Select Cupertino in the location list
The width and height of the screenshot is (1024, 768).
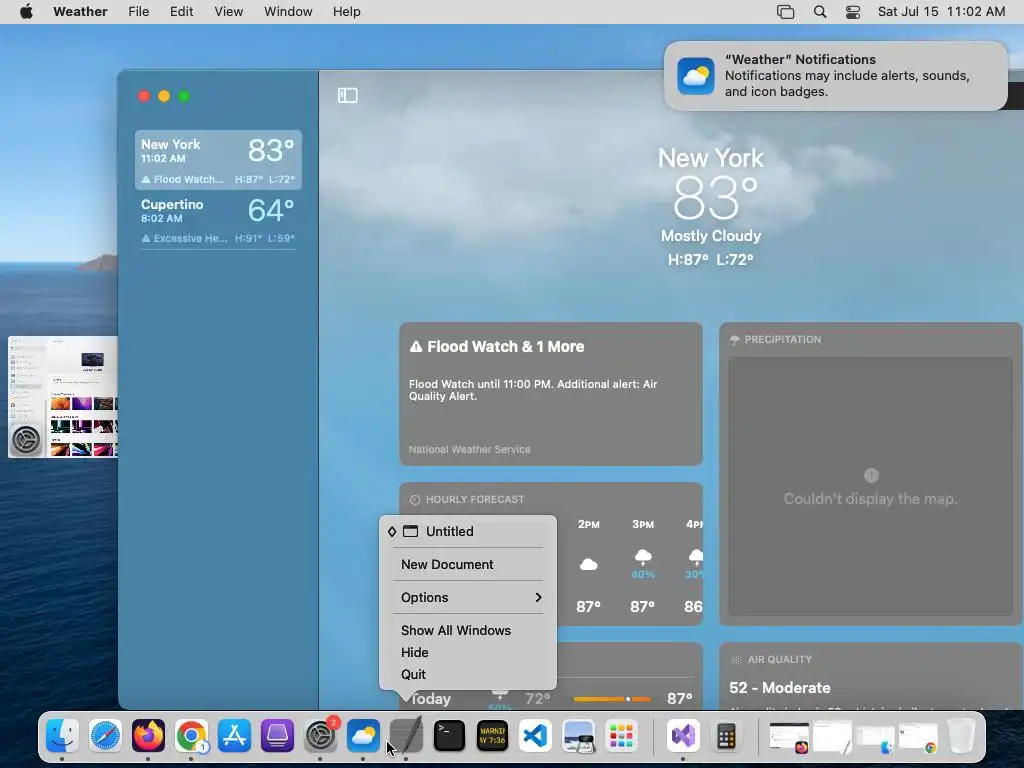click(218, 220)
